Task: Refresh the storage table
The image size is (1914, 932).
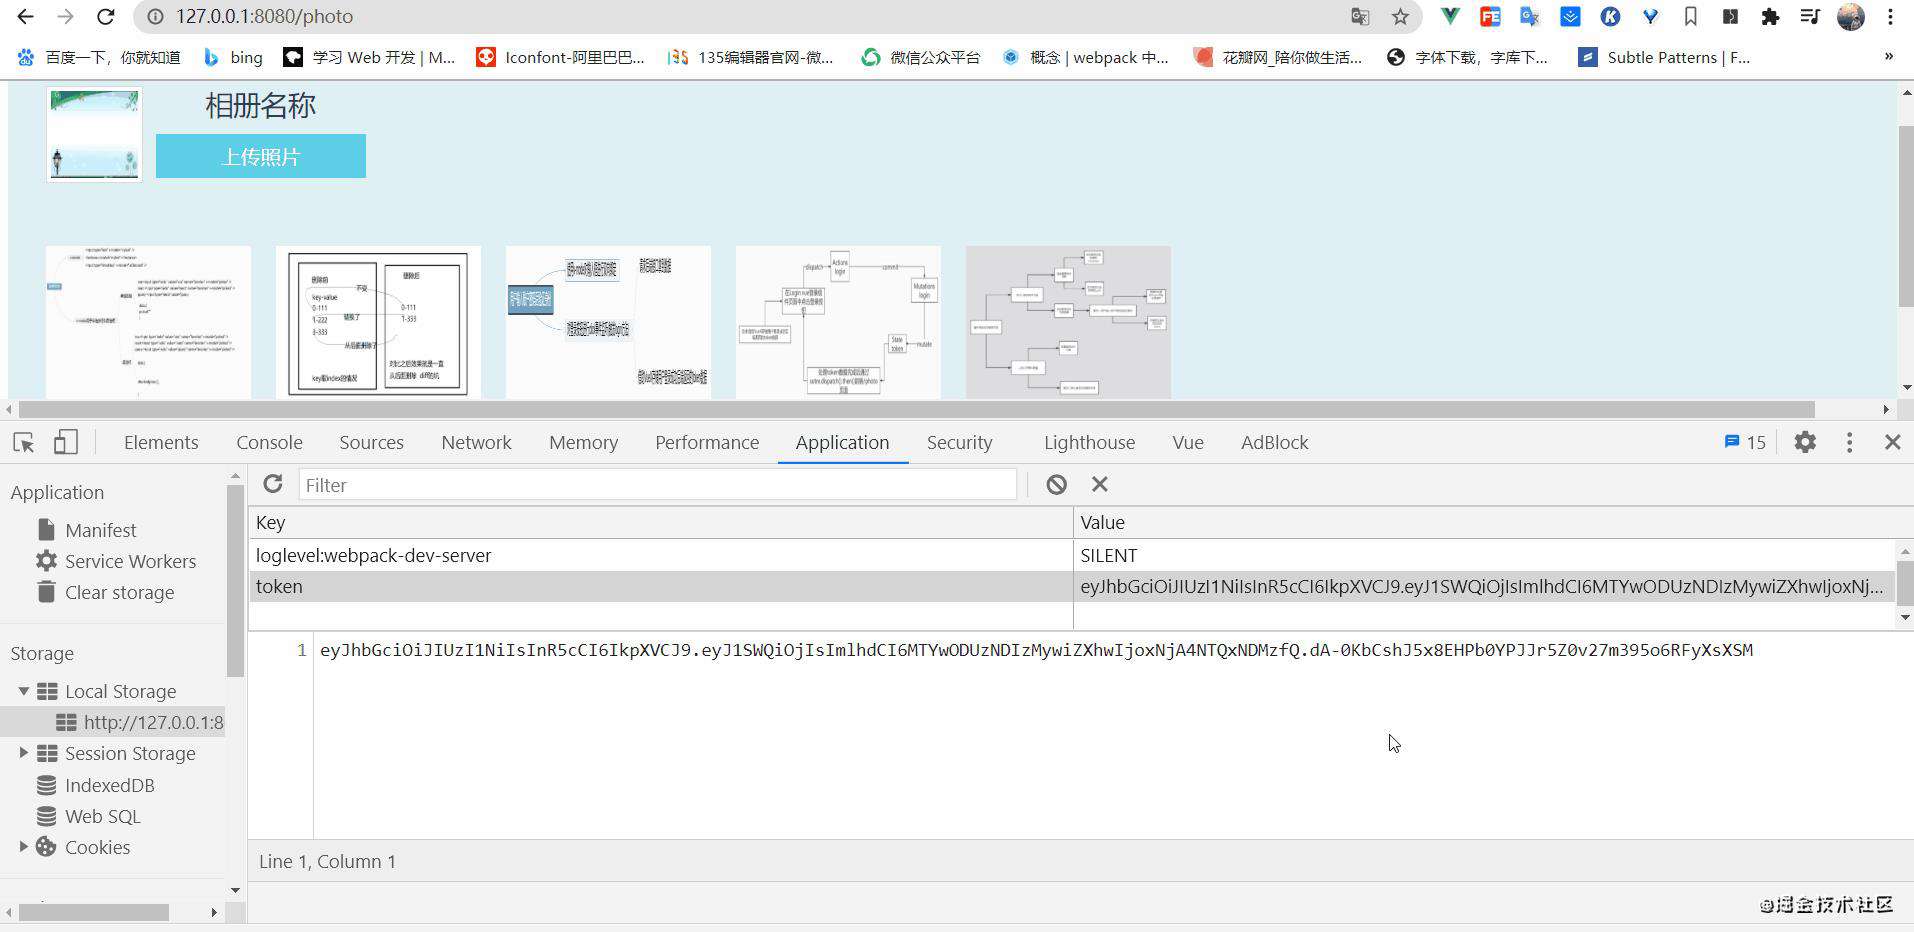Action: (x=273, y=484)
